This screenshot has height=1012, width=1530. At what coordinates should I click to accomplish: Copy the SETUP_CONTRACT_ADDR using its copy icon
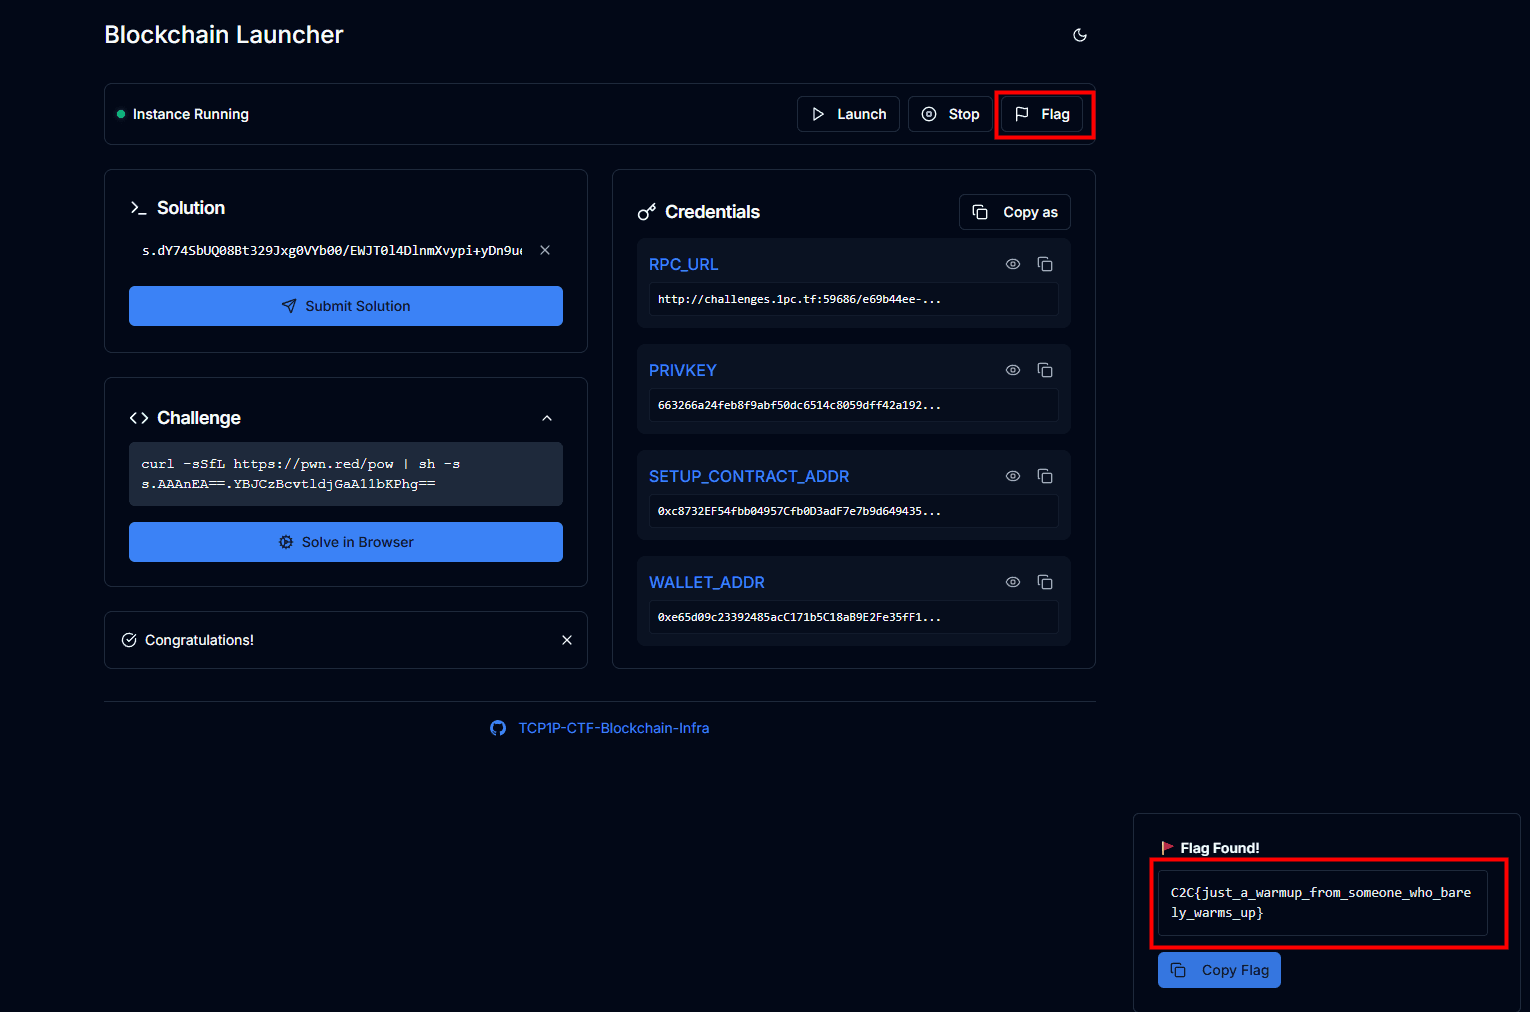1045,476
